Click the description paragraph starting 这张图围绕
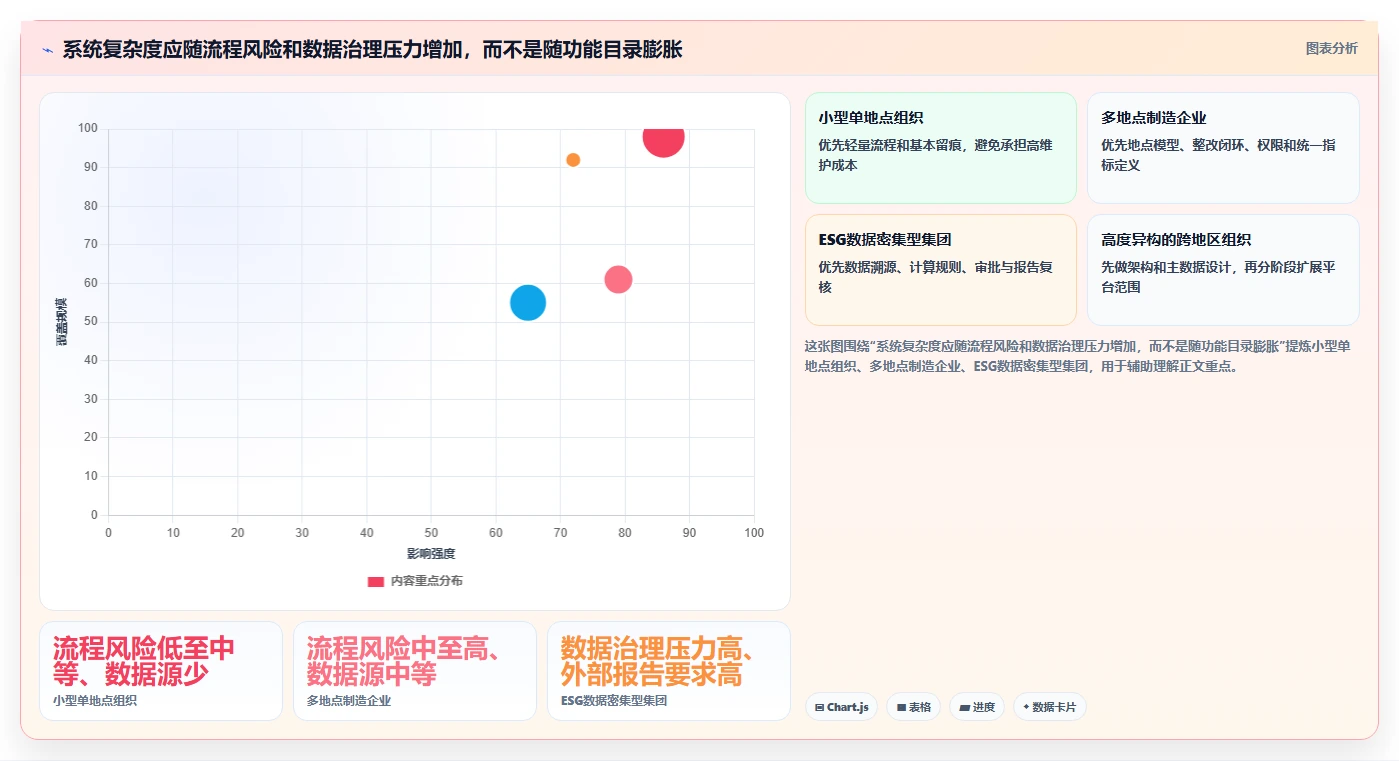 [x=1080, y=356]
